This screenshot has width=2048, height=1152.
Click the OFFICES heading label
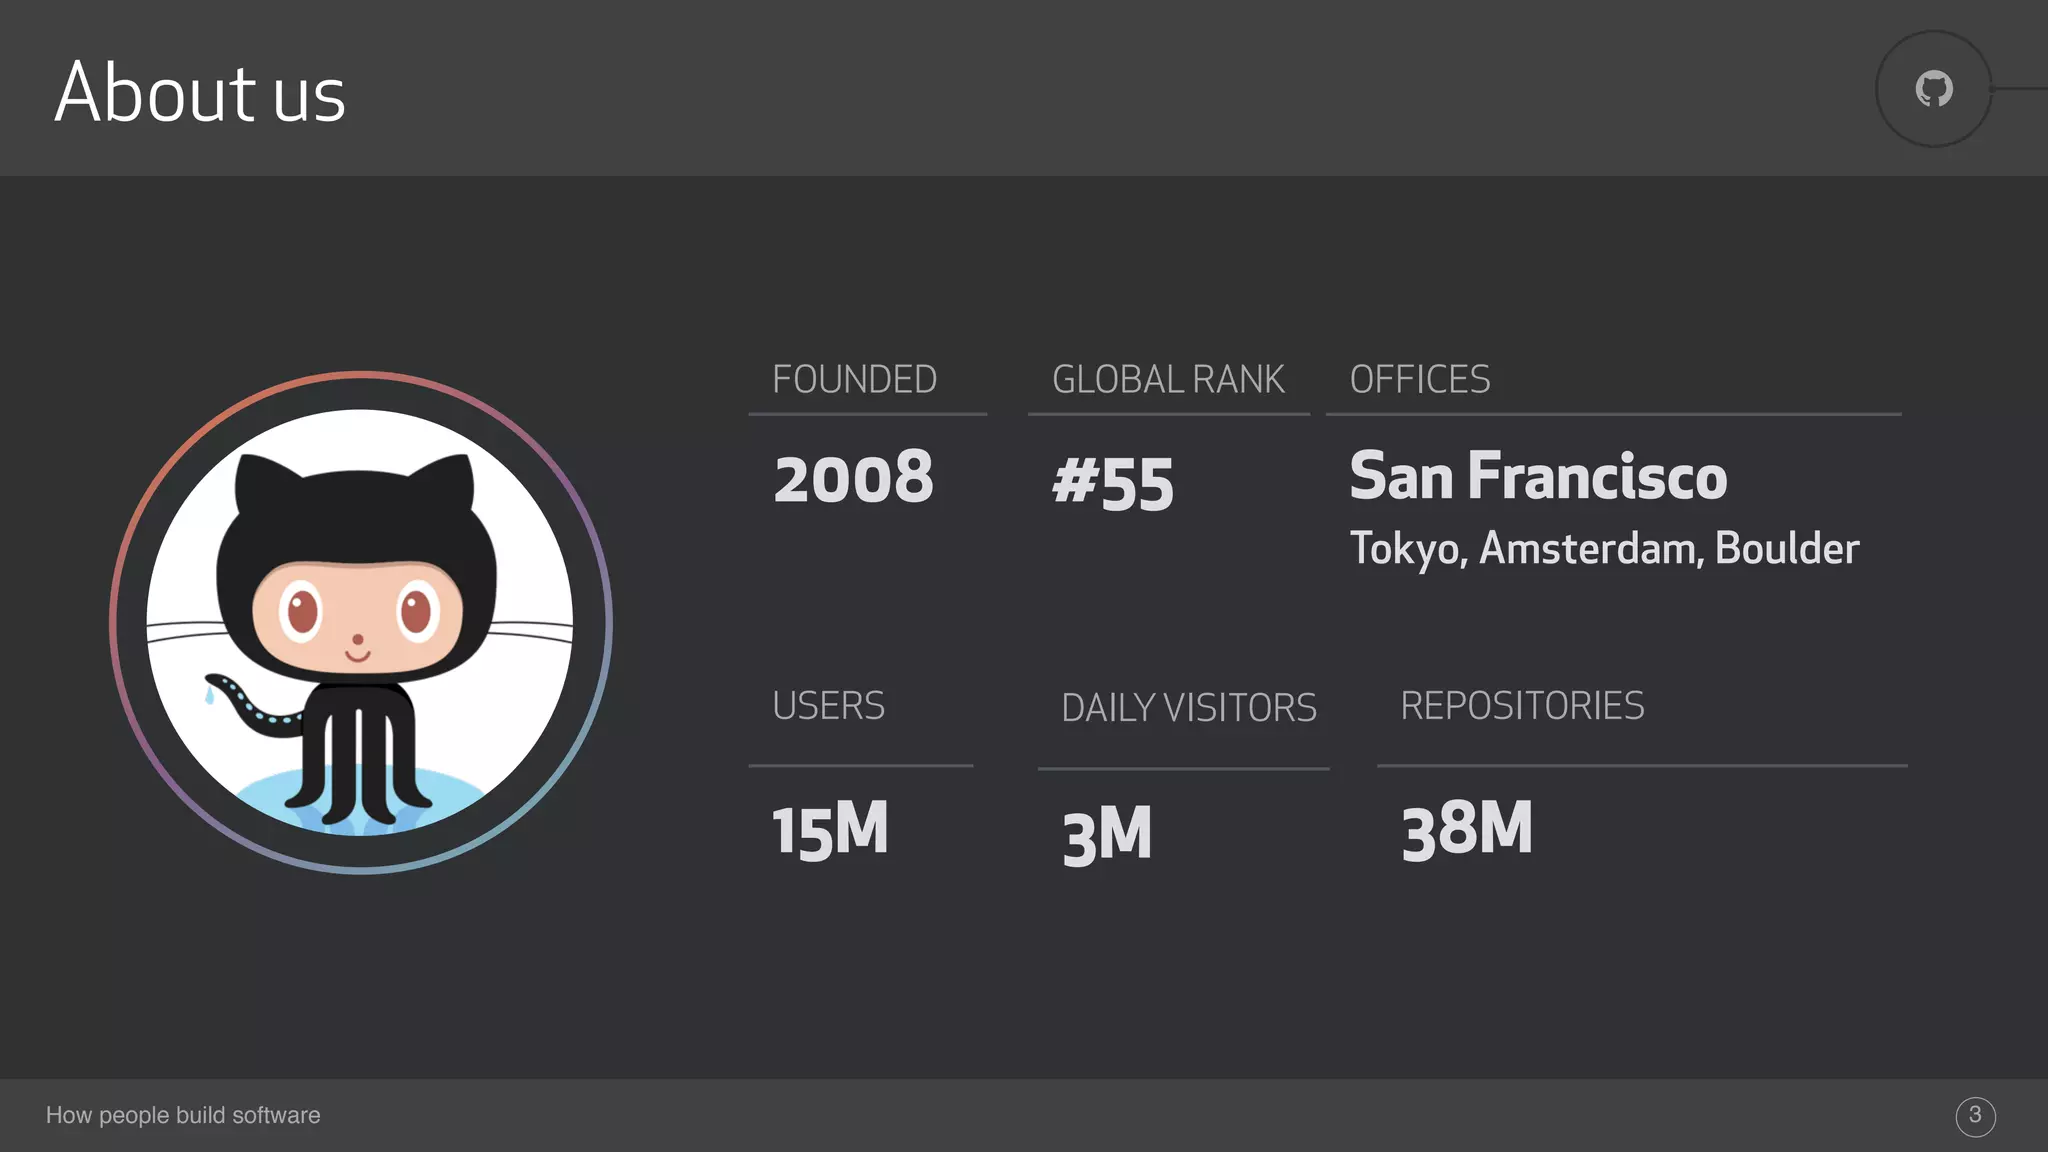(x=1419, y=380)
